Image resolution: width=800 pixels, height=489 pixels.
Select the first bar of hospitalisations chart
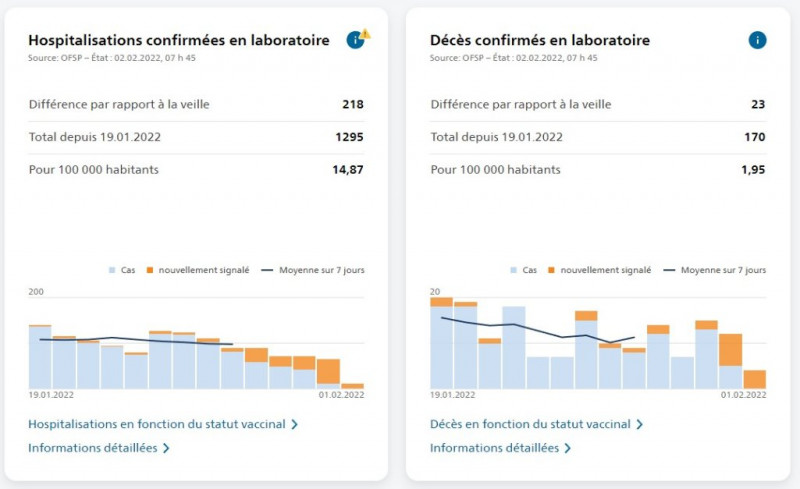pos(40,357)
